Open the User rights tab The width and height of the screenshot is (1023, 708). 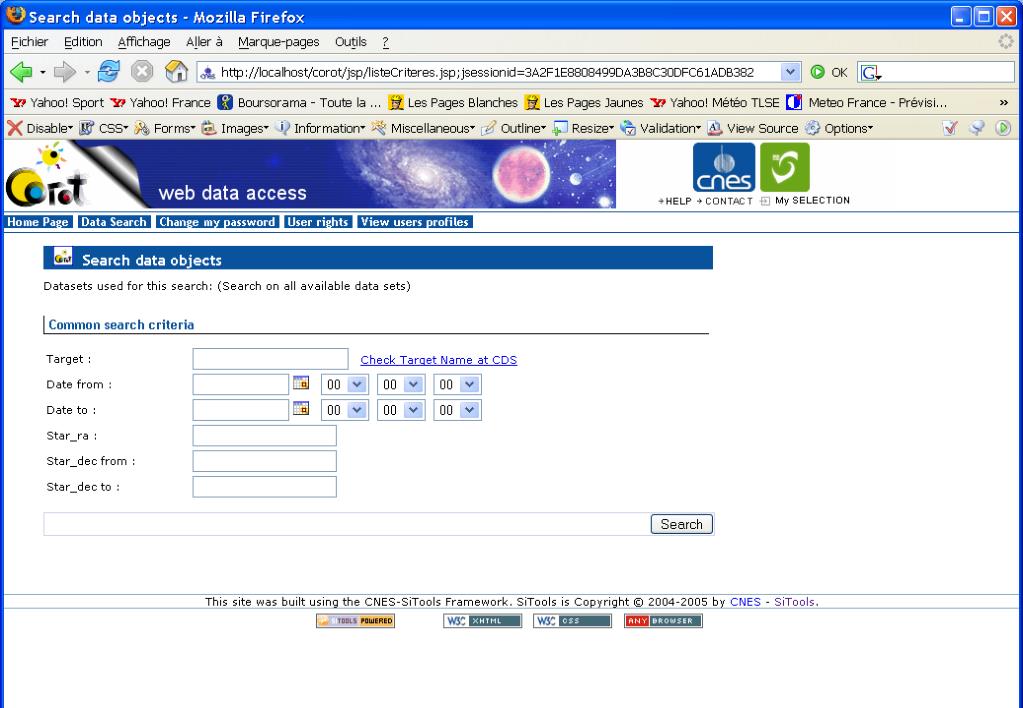click(318, 222)
